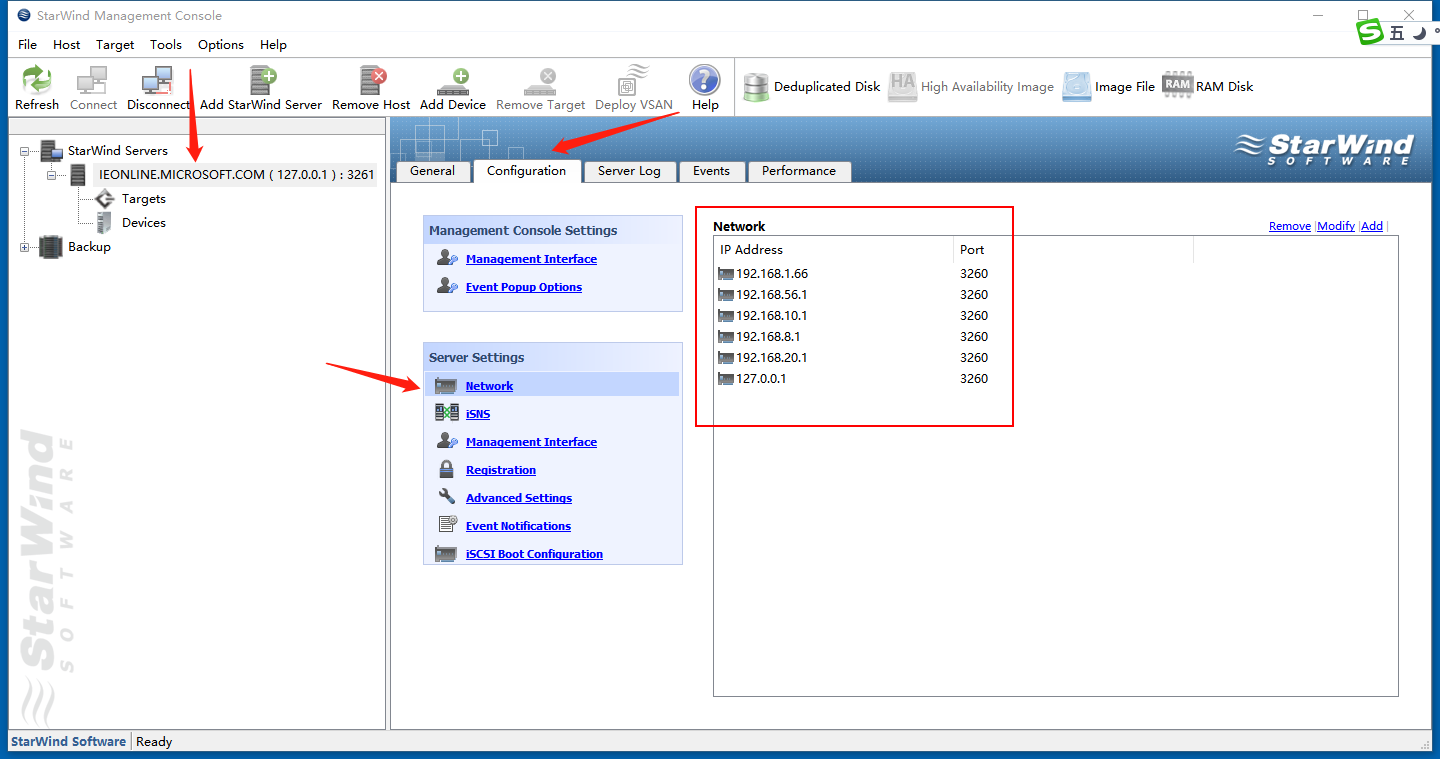The image size is (1440, 759).
Task: Click the iSNS icon in Server Settings
Action: 447,413
